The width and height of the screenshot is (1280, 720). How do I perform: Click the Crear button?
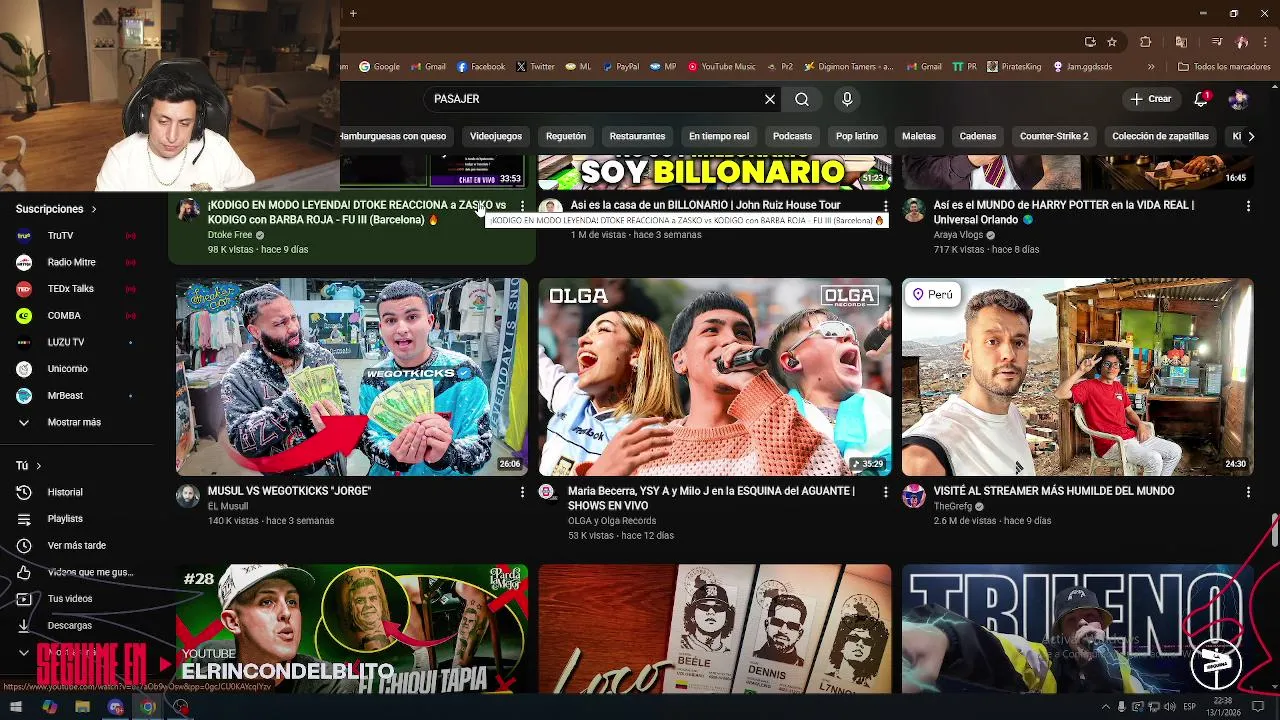pos(1151,99)
